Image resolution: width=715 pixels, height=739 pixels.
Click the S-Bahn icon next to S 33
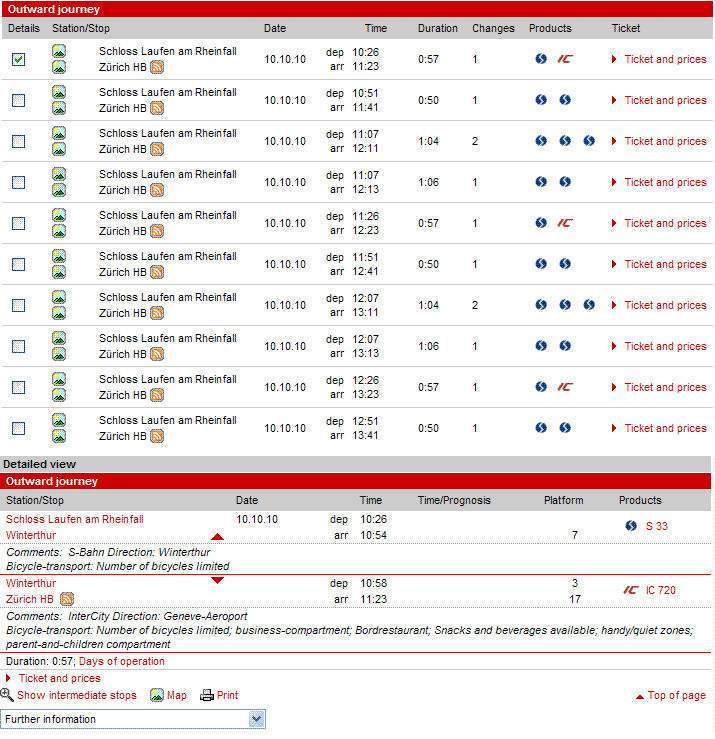point(631,526)
